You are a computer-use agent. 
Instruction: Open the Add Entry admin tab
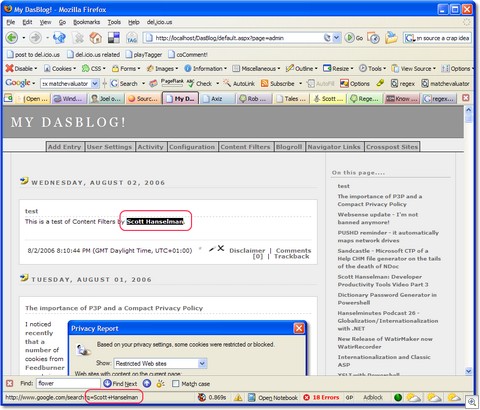pyautogui.click(x=64, y=147)
